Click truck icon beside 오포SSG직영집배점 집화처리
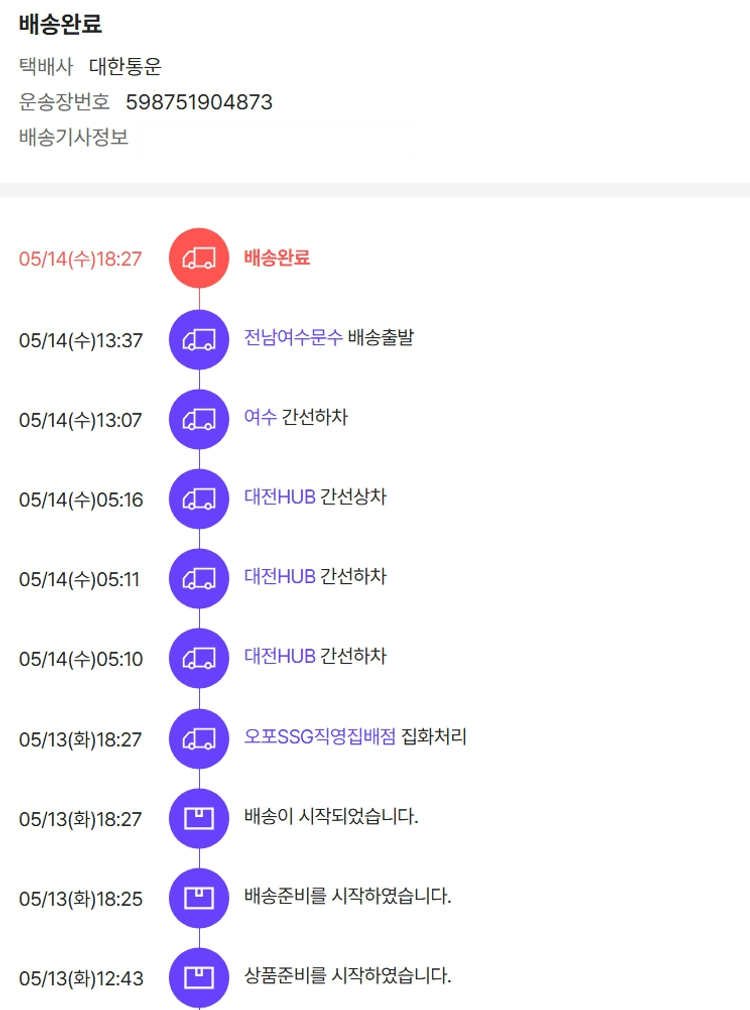 coord(199,739)
